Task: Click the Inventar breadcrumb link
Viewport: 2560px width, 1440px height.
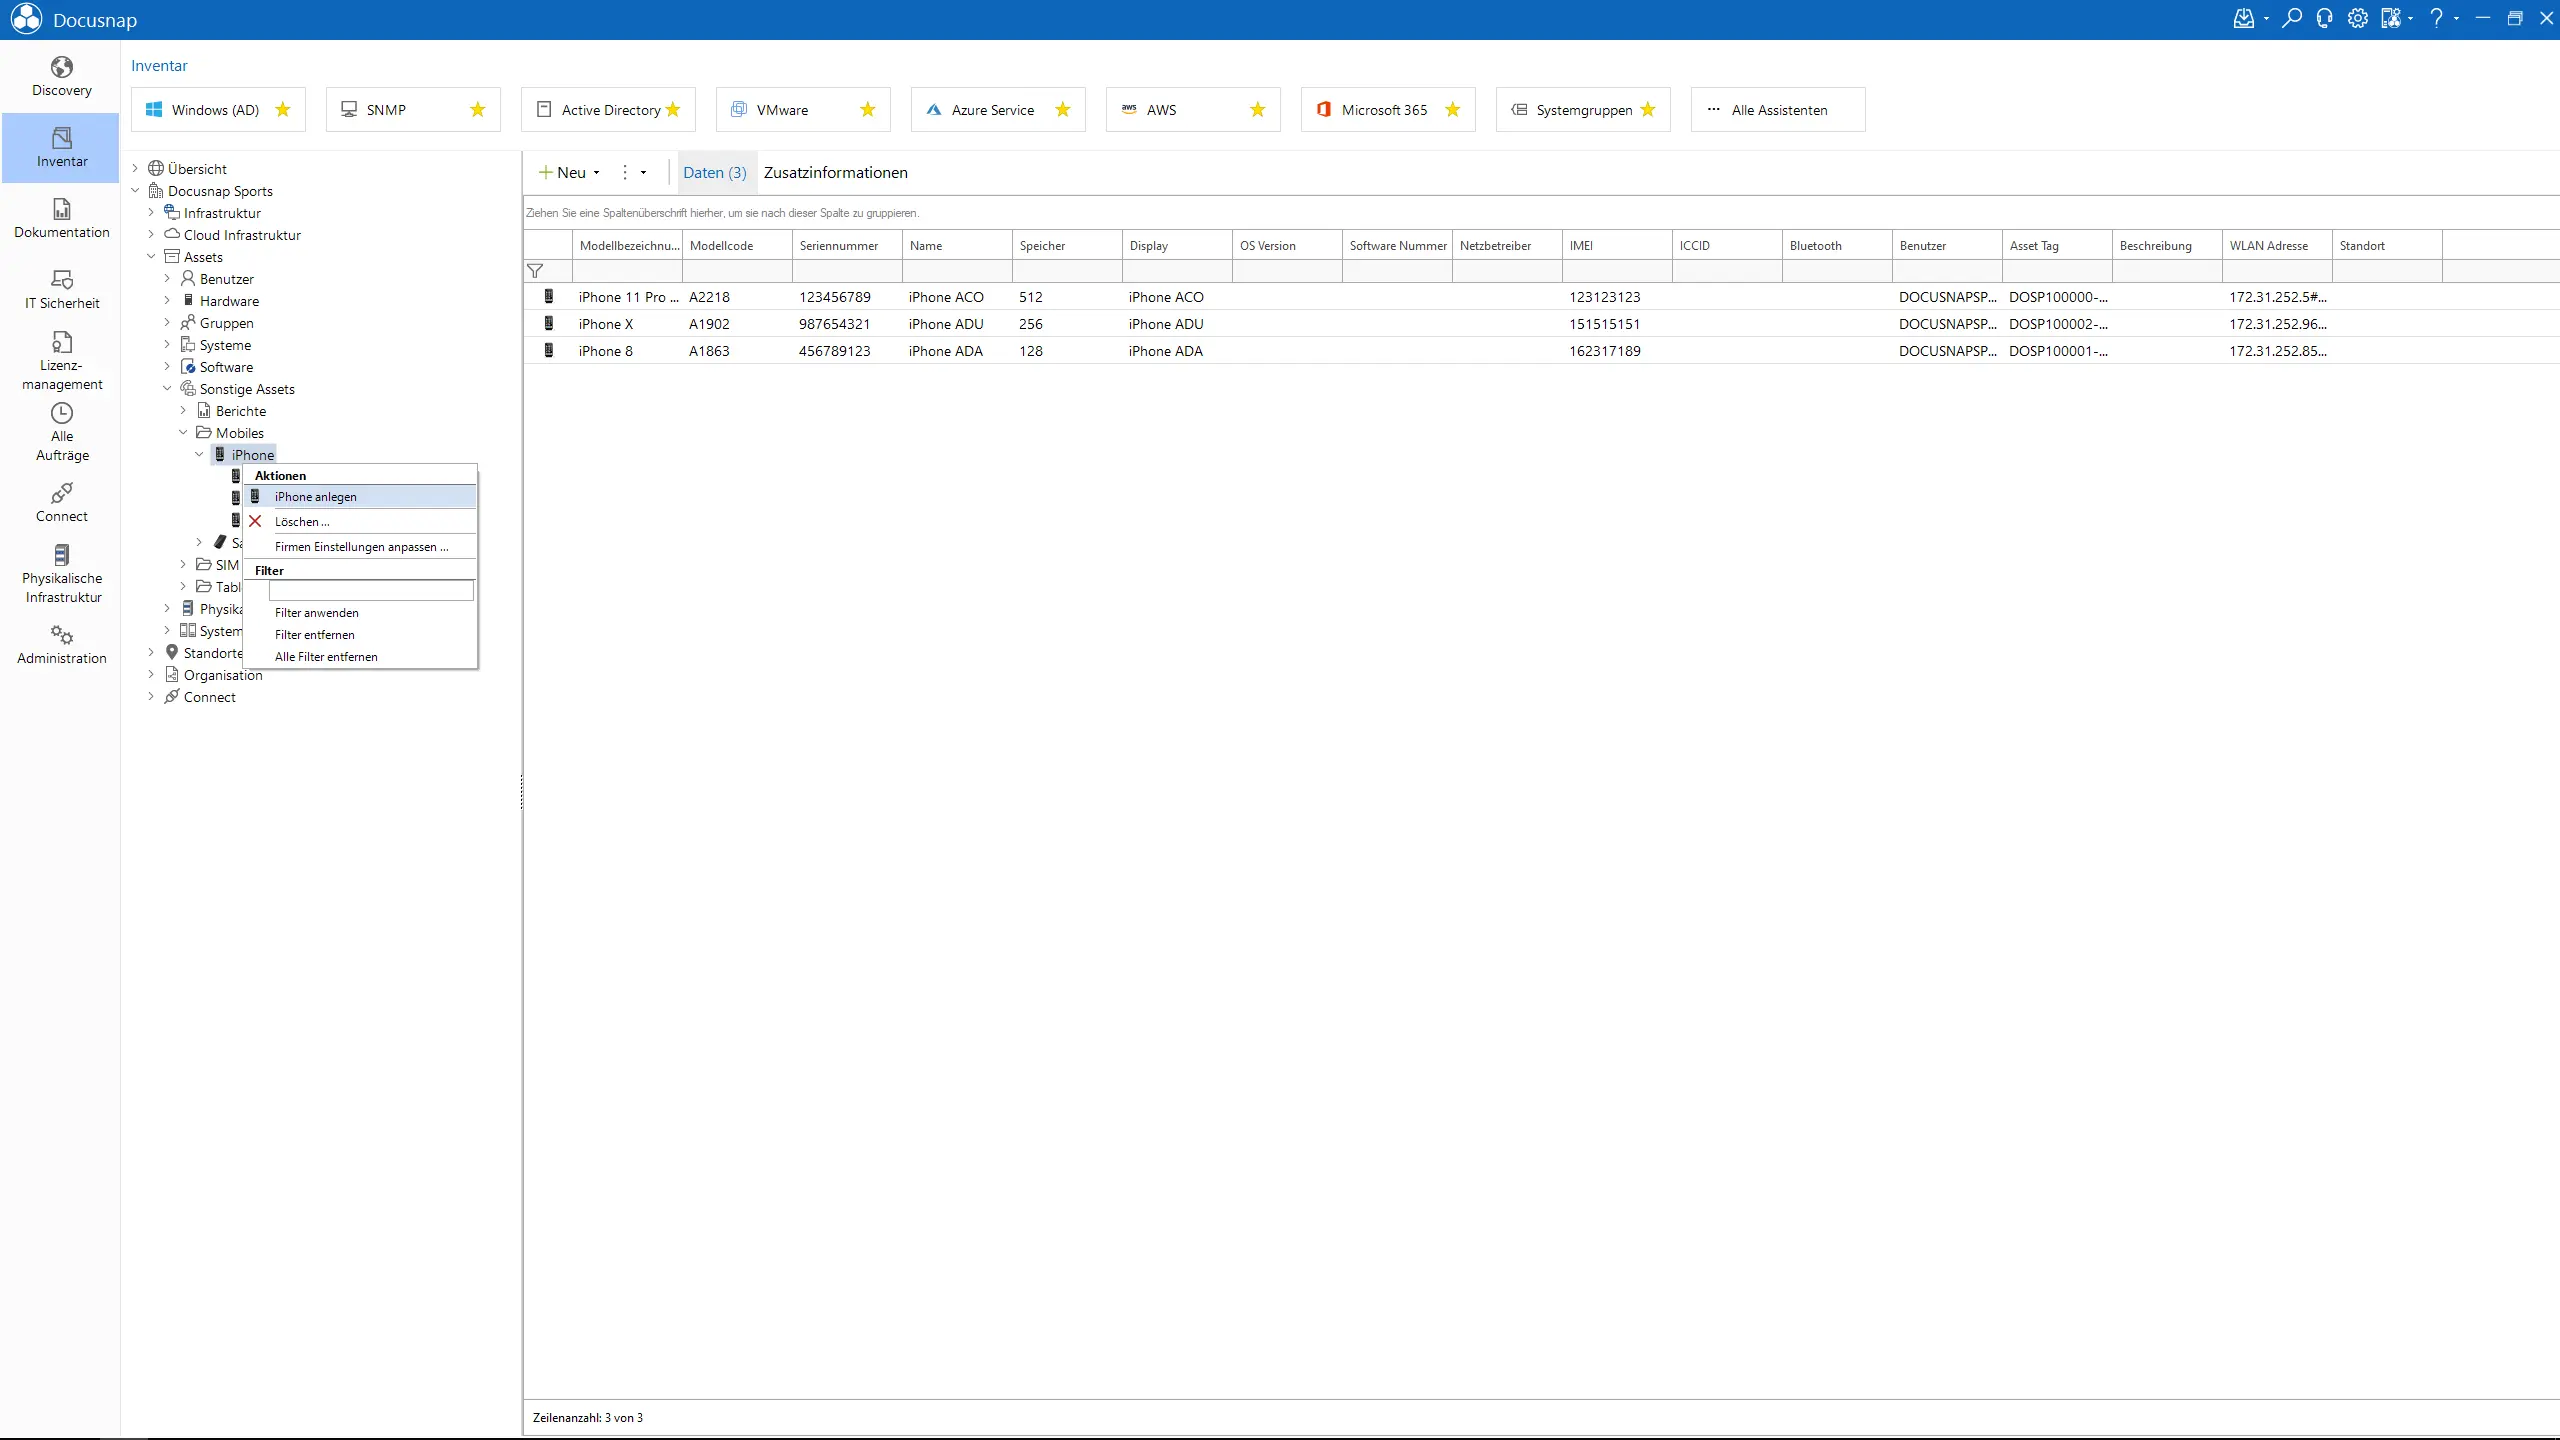Action: (159, 66)
